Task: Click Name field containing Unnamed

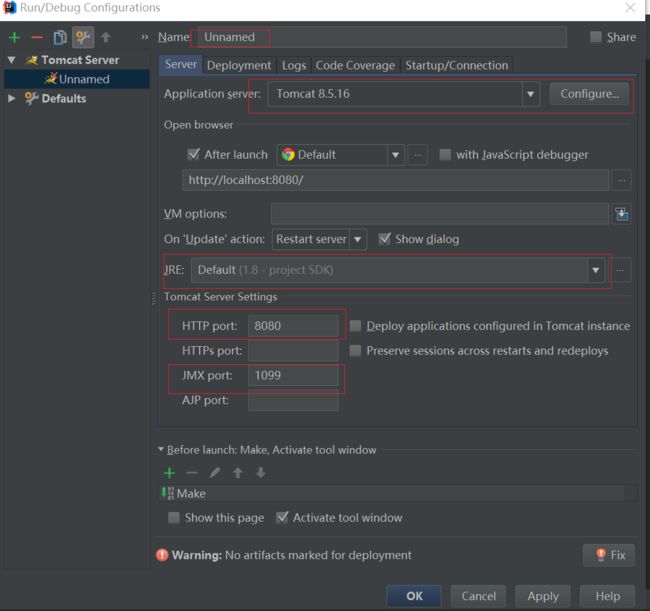Action: (382, 37)
